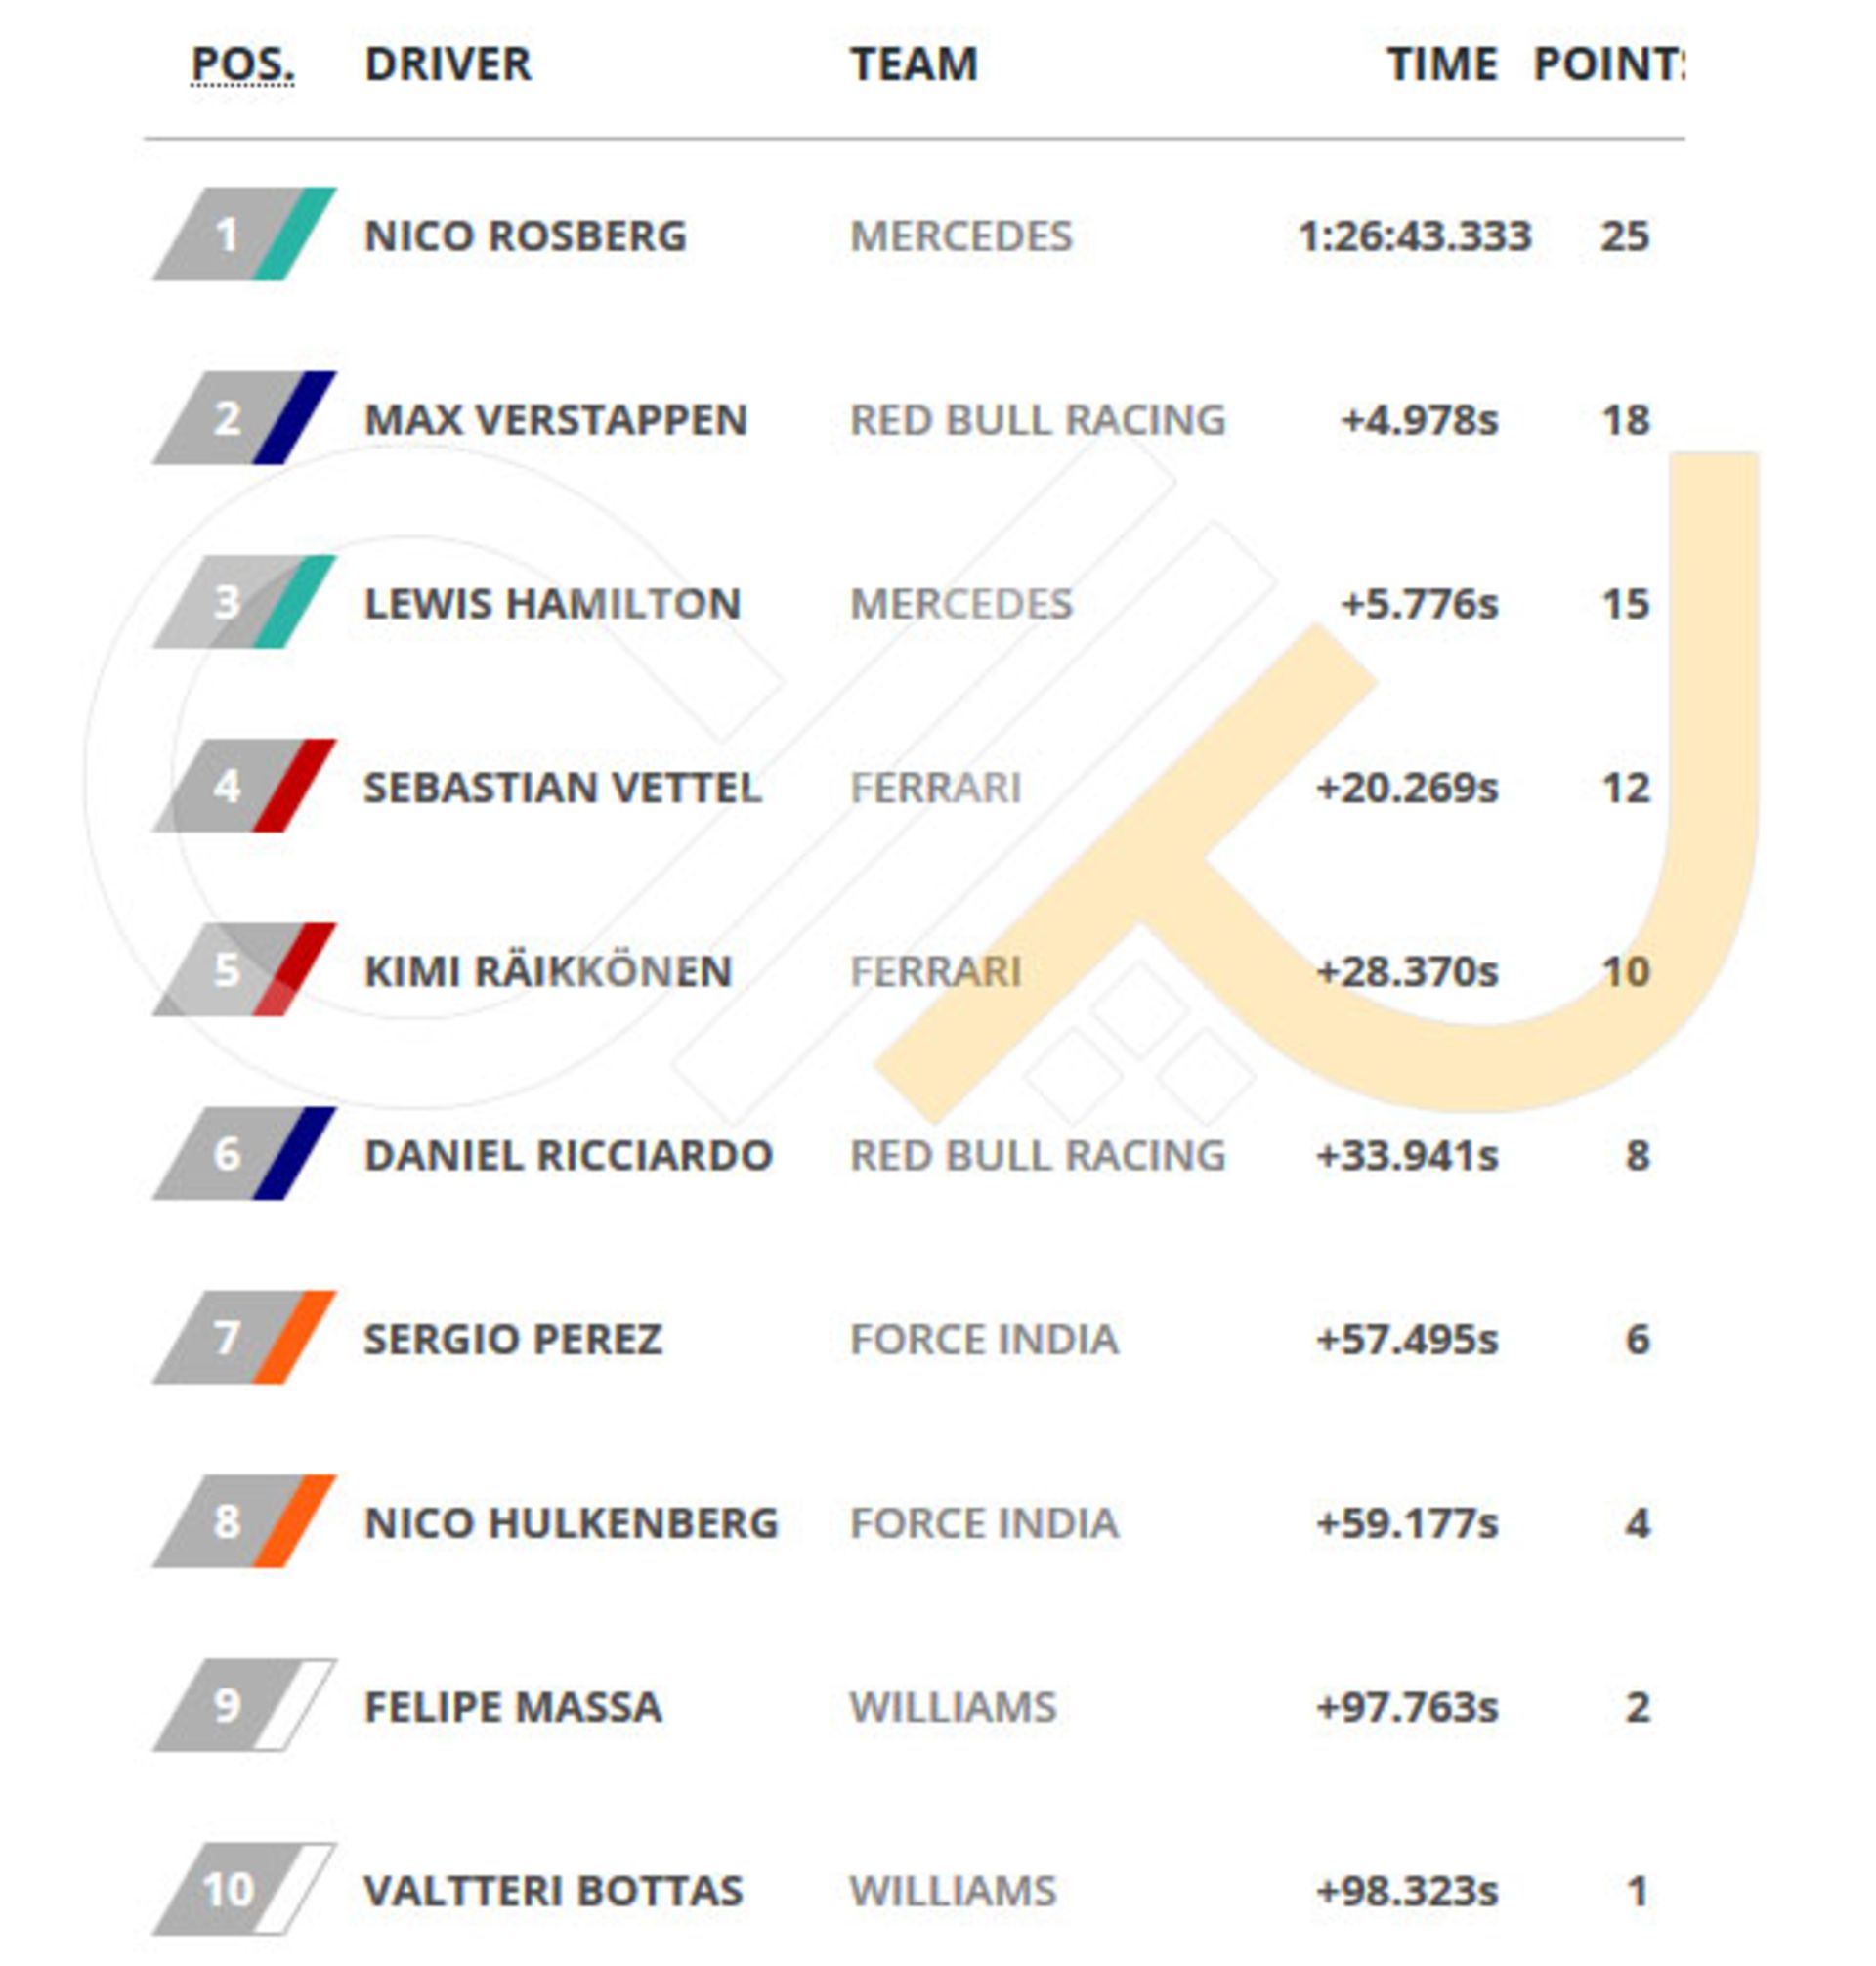Click the position 4 Ferrari badge
1876x1966 pixels.
click(x=244, y=786)
